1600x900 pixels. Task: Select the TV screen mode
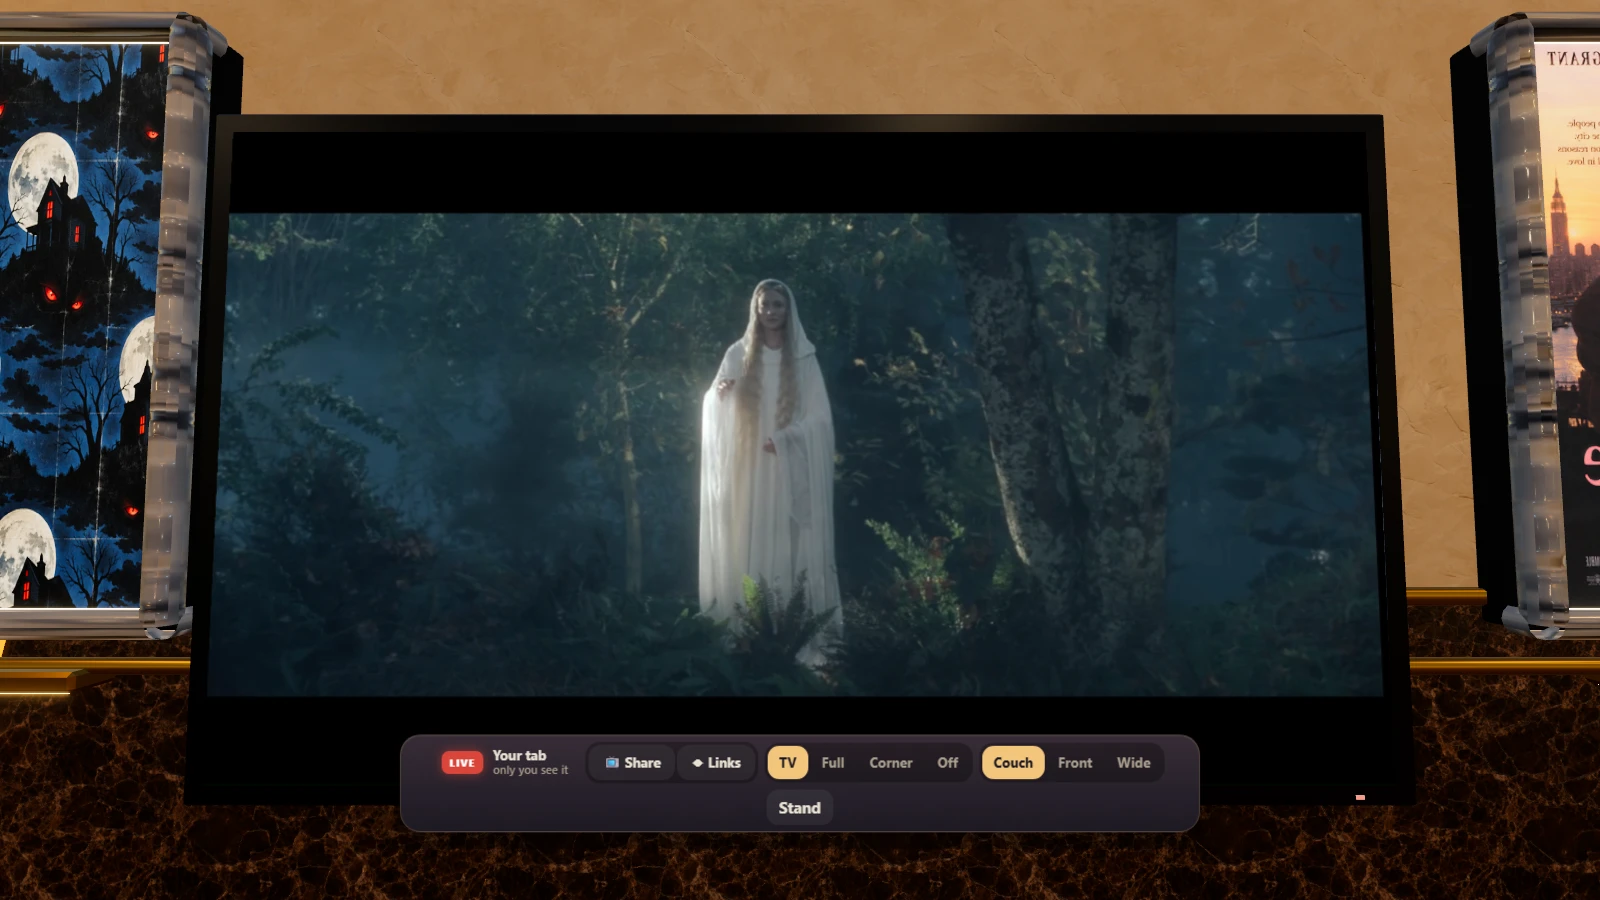788,763
